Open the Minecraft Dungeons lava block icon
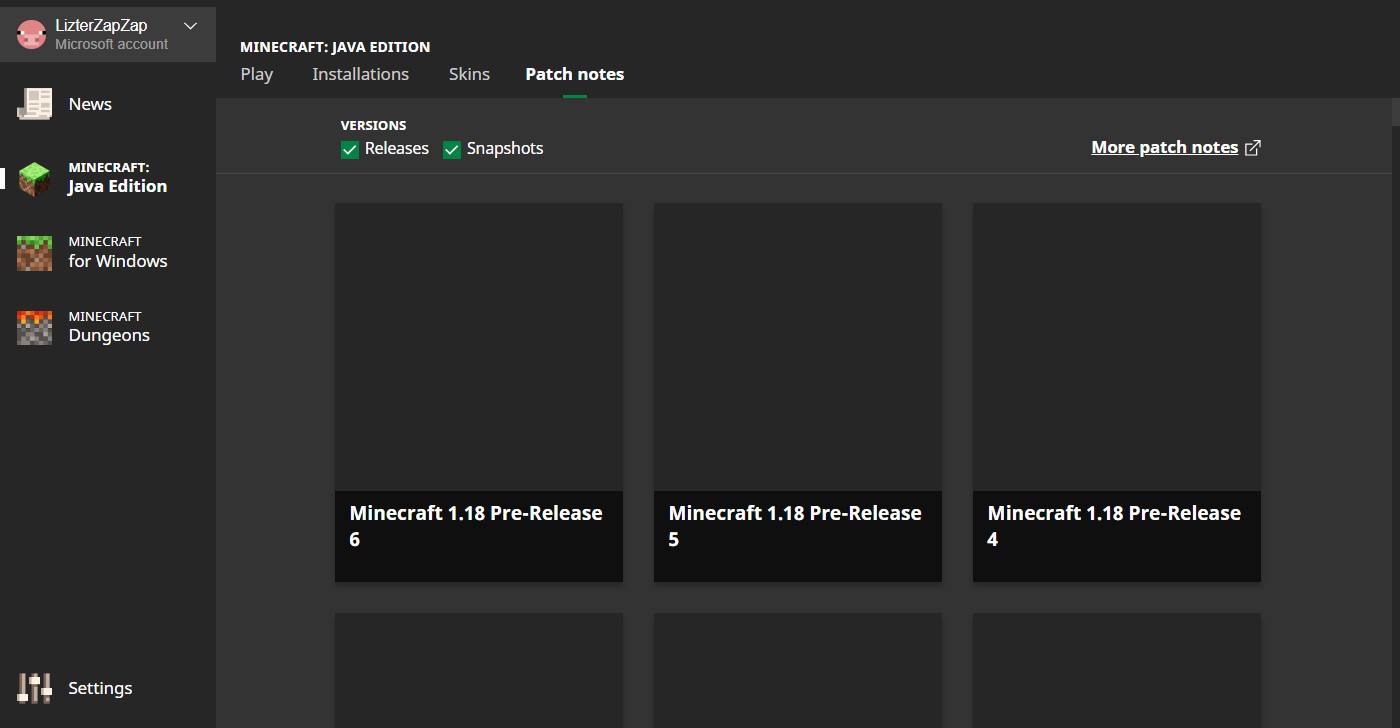Screen dimensions: 1400x728 tap(34, 327)
